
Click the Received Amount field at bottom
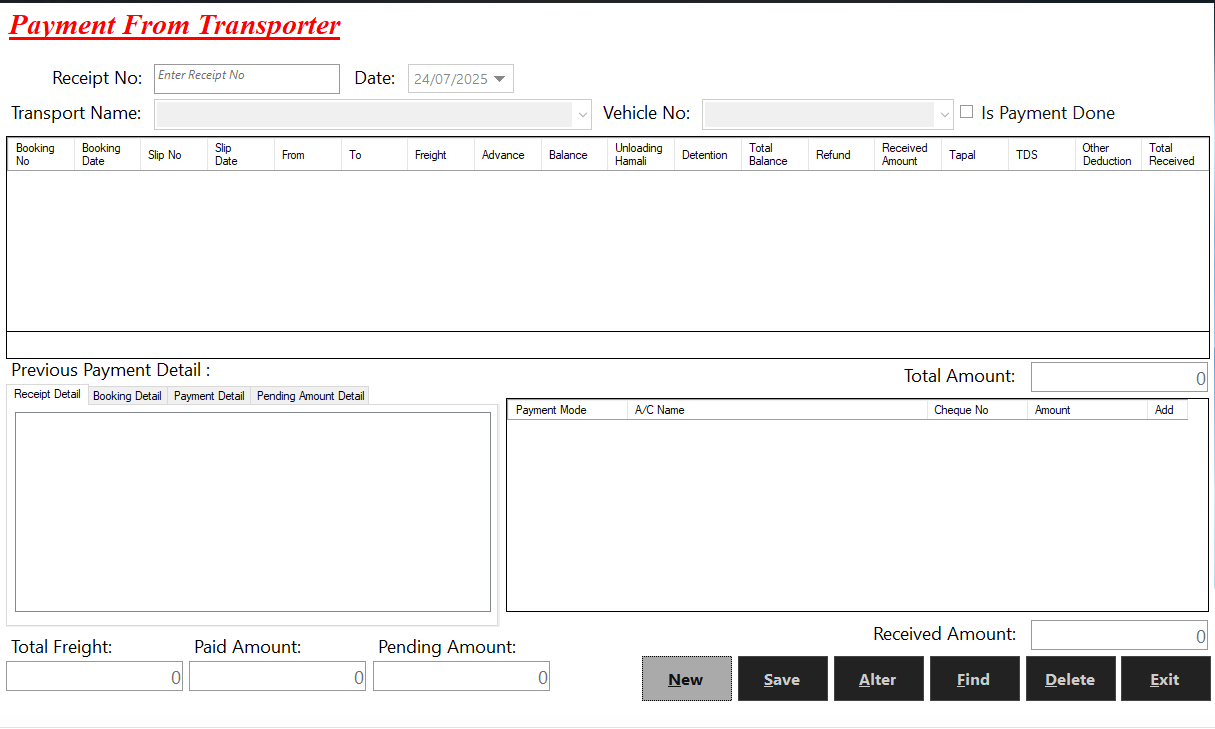tap(1118, 636)
